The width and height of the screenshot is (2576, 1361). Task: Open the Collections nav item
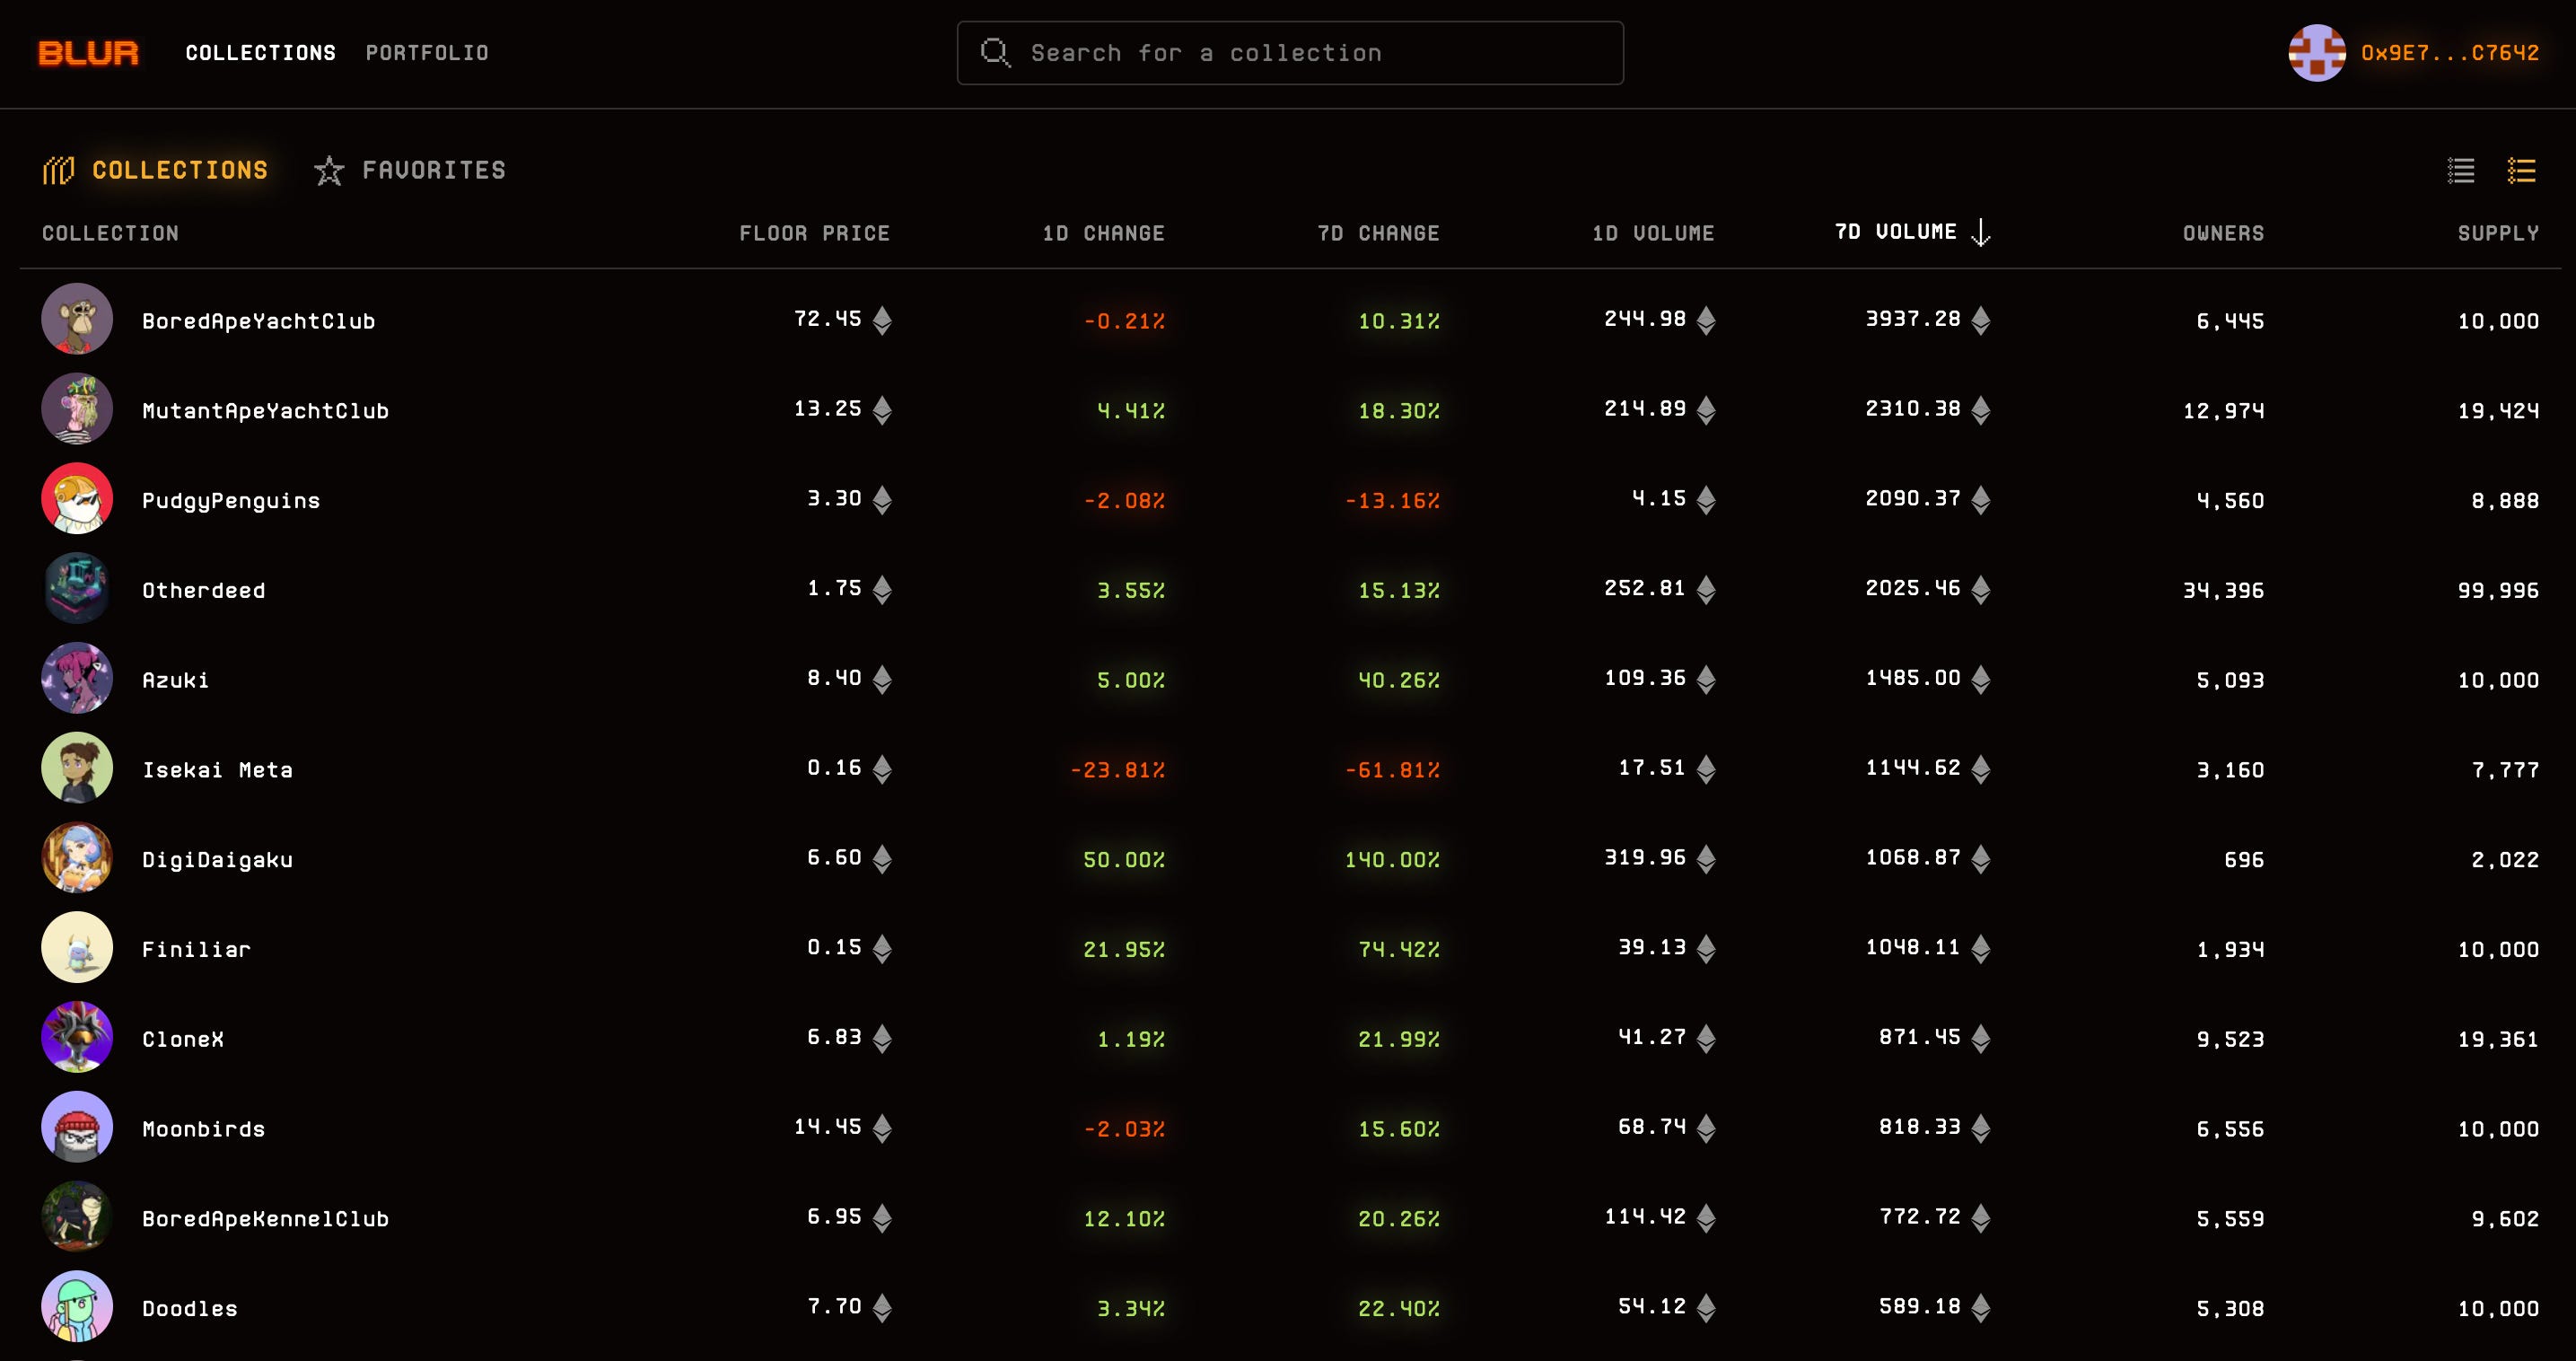260,53
